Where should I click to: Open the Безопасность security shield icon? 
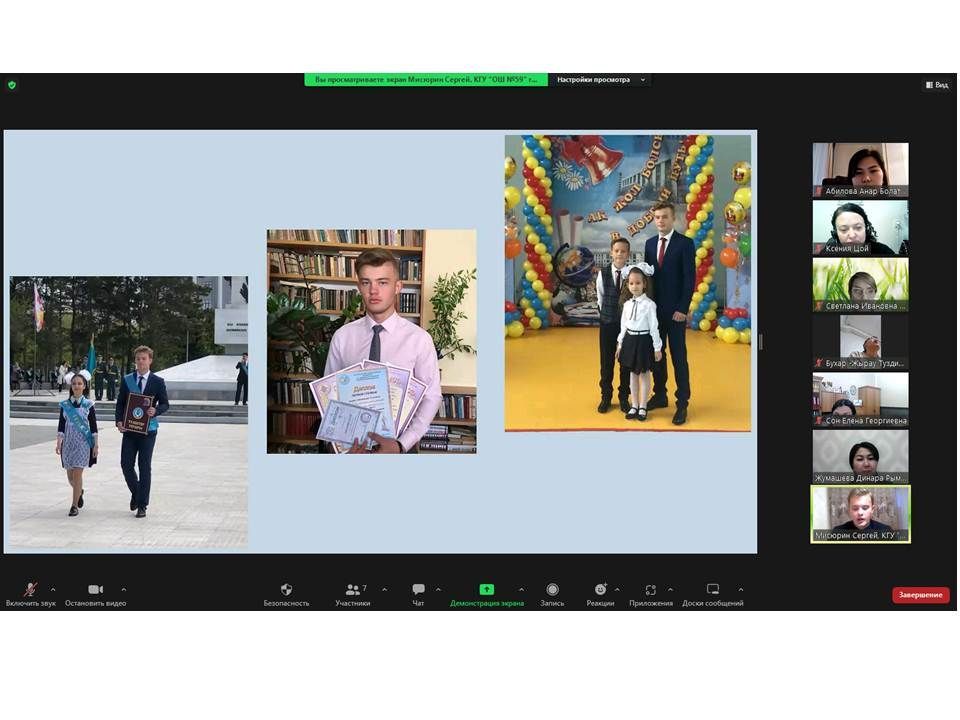[286, 590]
